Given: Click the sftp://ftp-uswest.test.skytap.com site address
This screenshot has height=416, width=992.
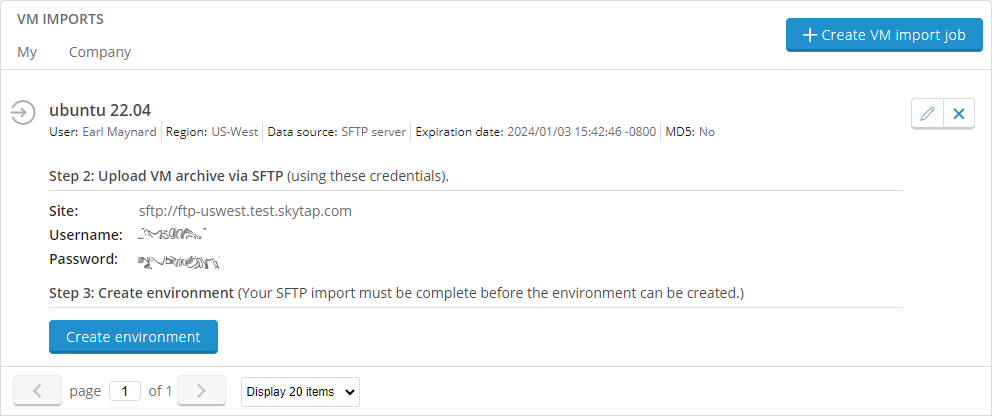Looking at the screenshot, I should click(x=245, y=211).
